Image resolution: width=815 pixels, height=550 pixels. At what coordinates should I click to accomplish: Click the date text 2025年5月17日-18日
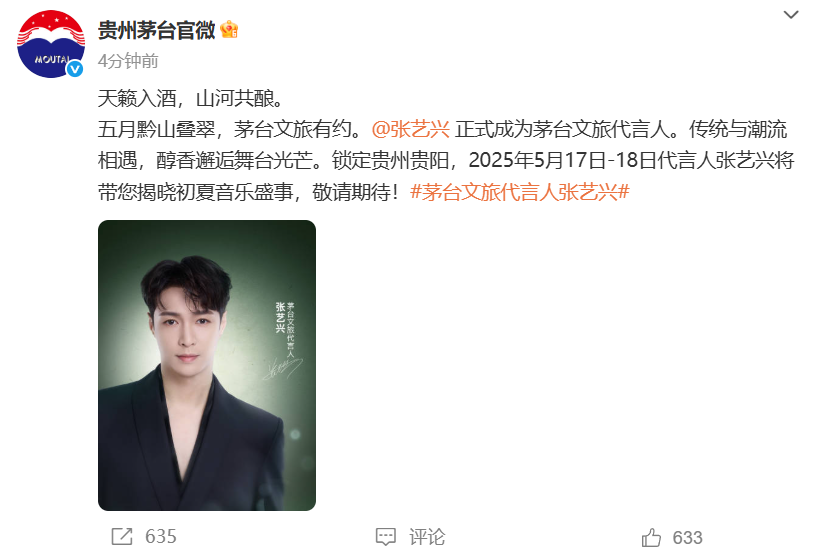click(562, 161)
